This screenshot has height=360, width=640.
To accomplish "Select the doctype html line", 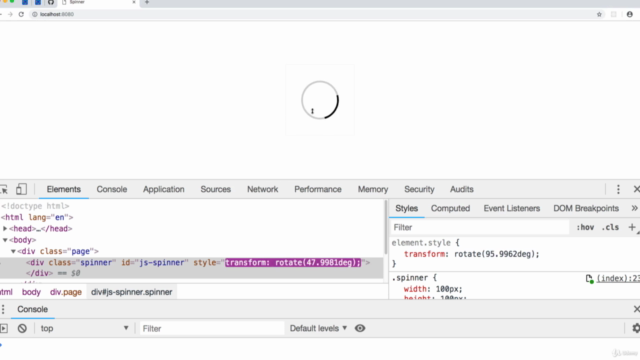I will click(x=35, y=206).
